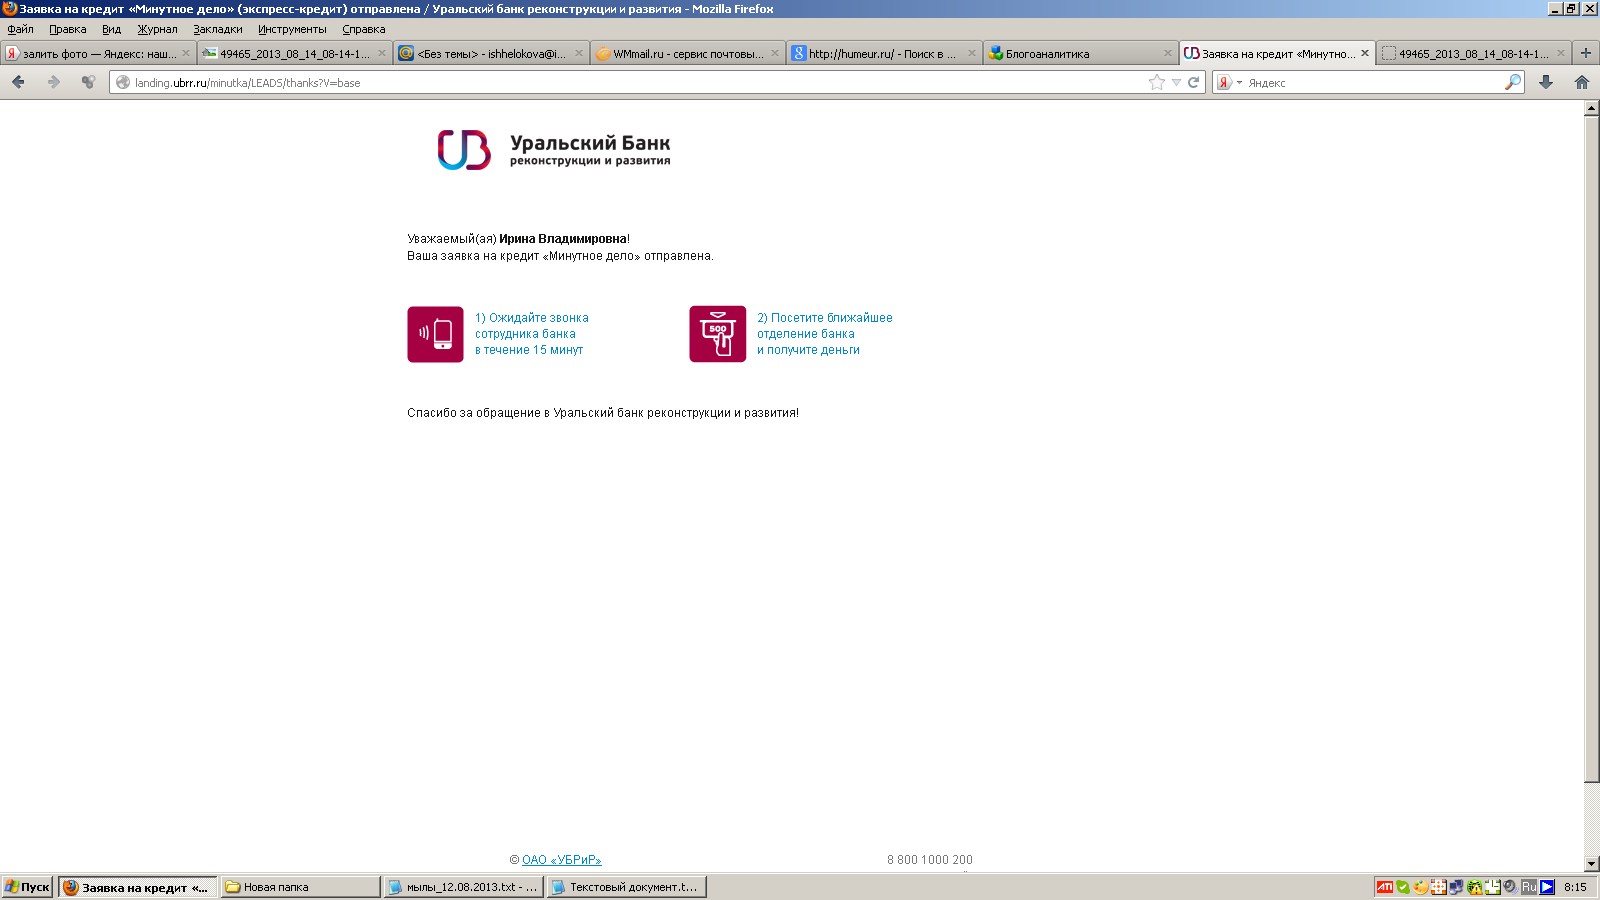1600x900 pixels.
Task: Switch to the humeur.ru search tab
Action: point(883,53)
